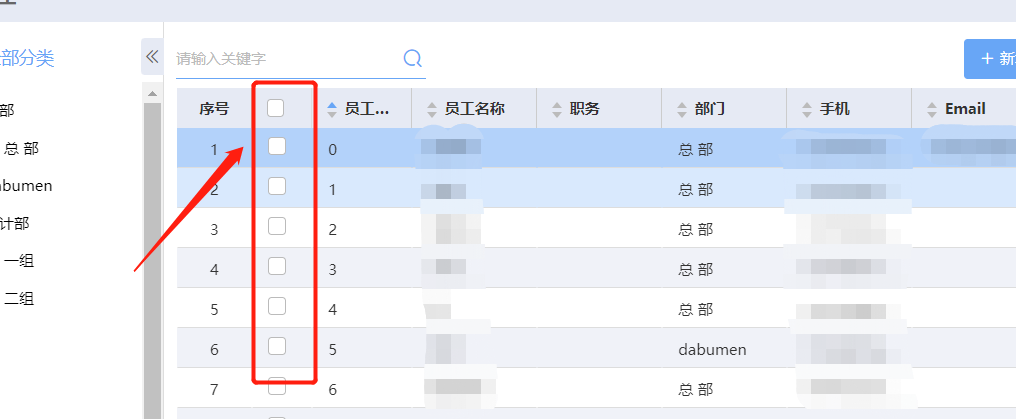
Task: Click sort arrows on employee name column
Action: tap(432, 109)
